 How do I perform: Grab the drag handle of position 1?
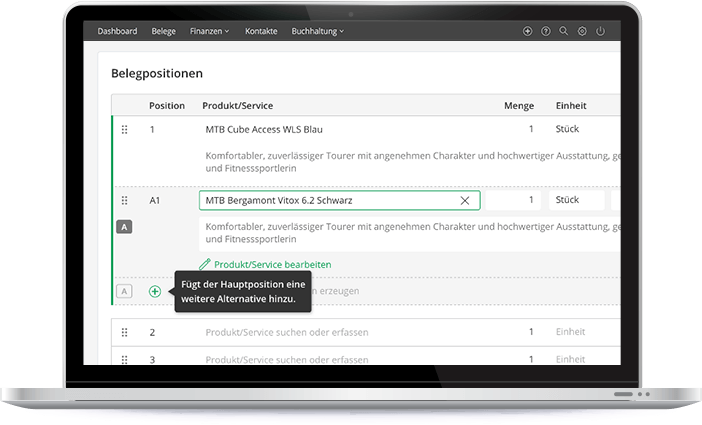point(125,130)
